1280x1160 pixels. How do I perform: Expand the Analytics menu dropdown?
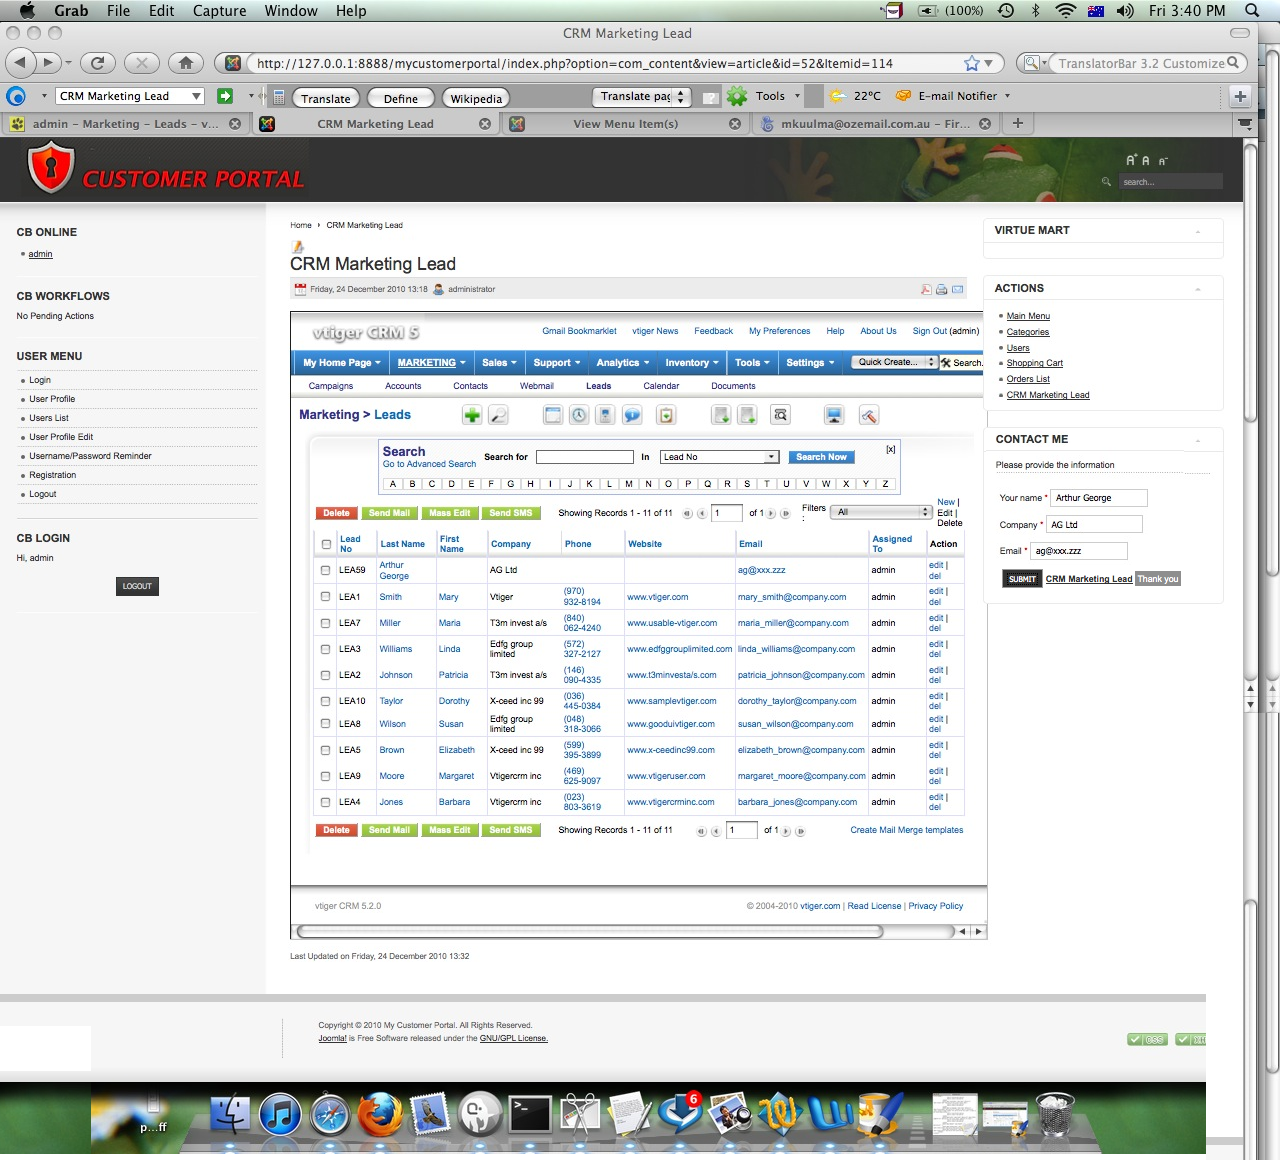click(623, 363)
